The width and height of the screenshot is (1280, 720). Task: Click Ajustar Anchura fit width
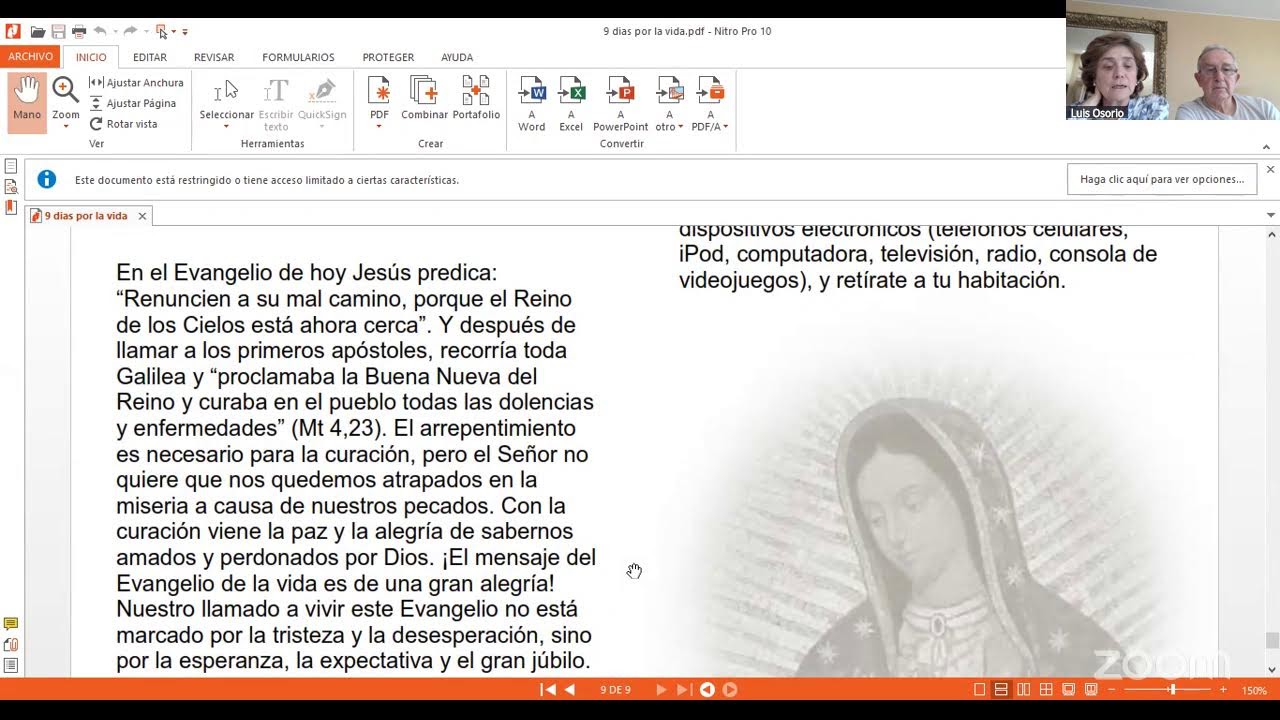(x=136, y=83)
